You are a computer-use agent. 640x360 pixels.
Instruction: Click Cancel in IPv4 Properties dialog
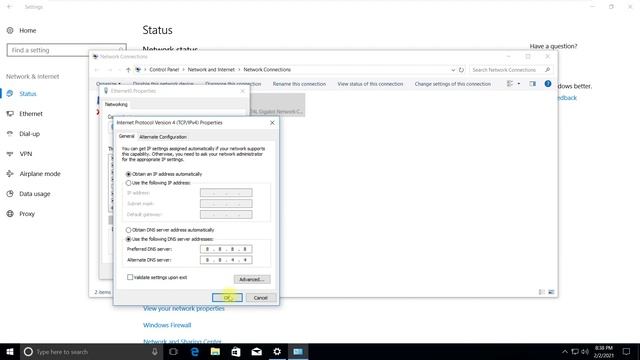point(260,298)
